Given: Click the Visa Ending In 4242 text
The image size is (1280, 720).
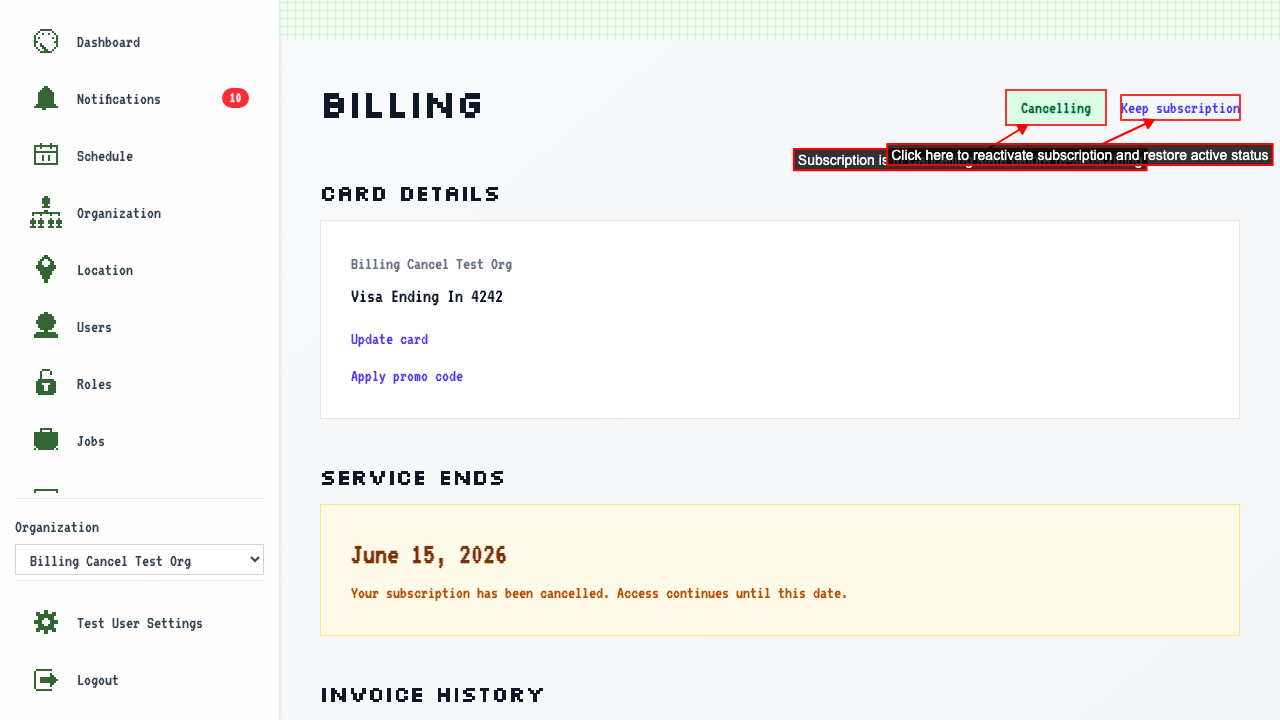Looking at the screenshot, I should [427, 297].
